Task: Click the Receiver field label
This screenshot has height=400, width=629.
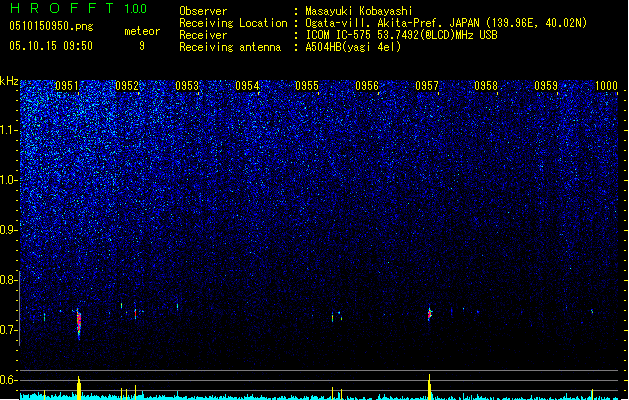Action: coord(203,35)
